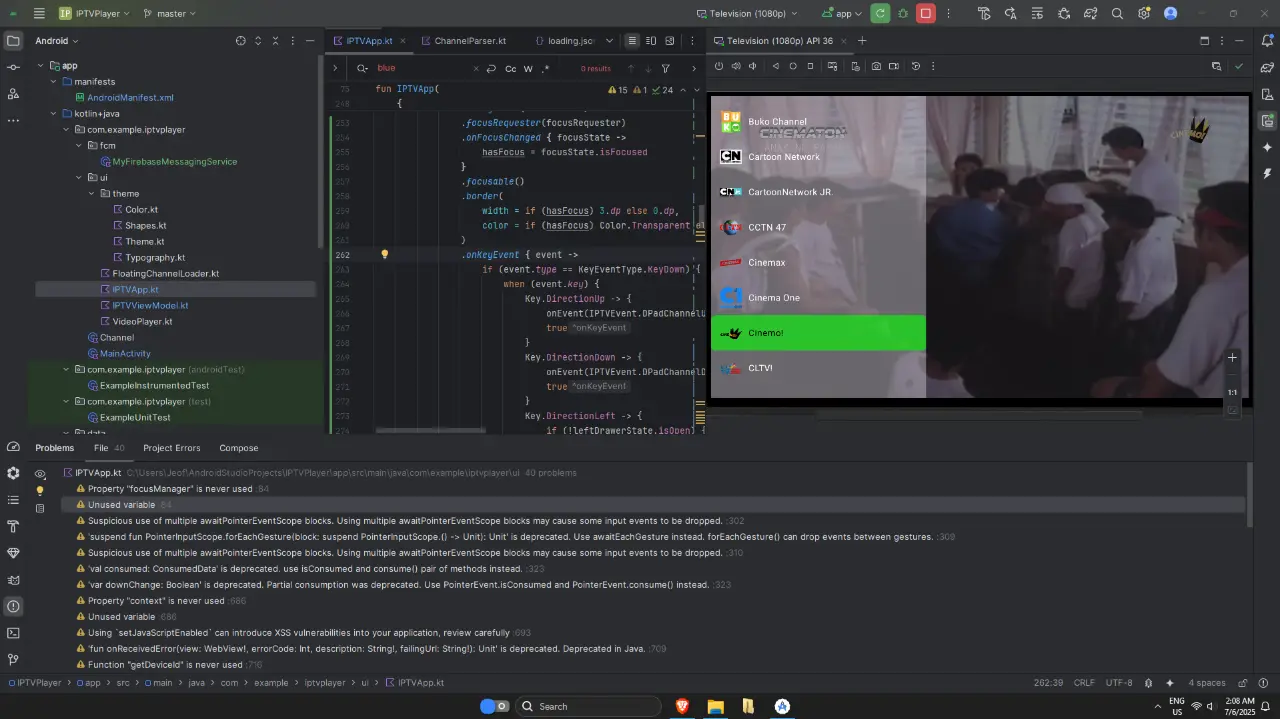The height and width of the screenshot is (719, 1280).
Task: Open the Build hammer tool window icon
Action: click(x=13, y=527)
